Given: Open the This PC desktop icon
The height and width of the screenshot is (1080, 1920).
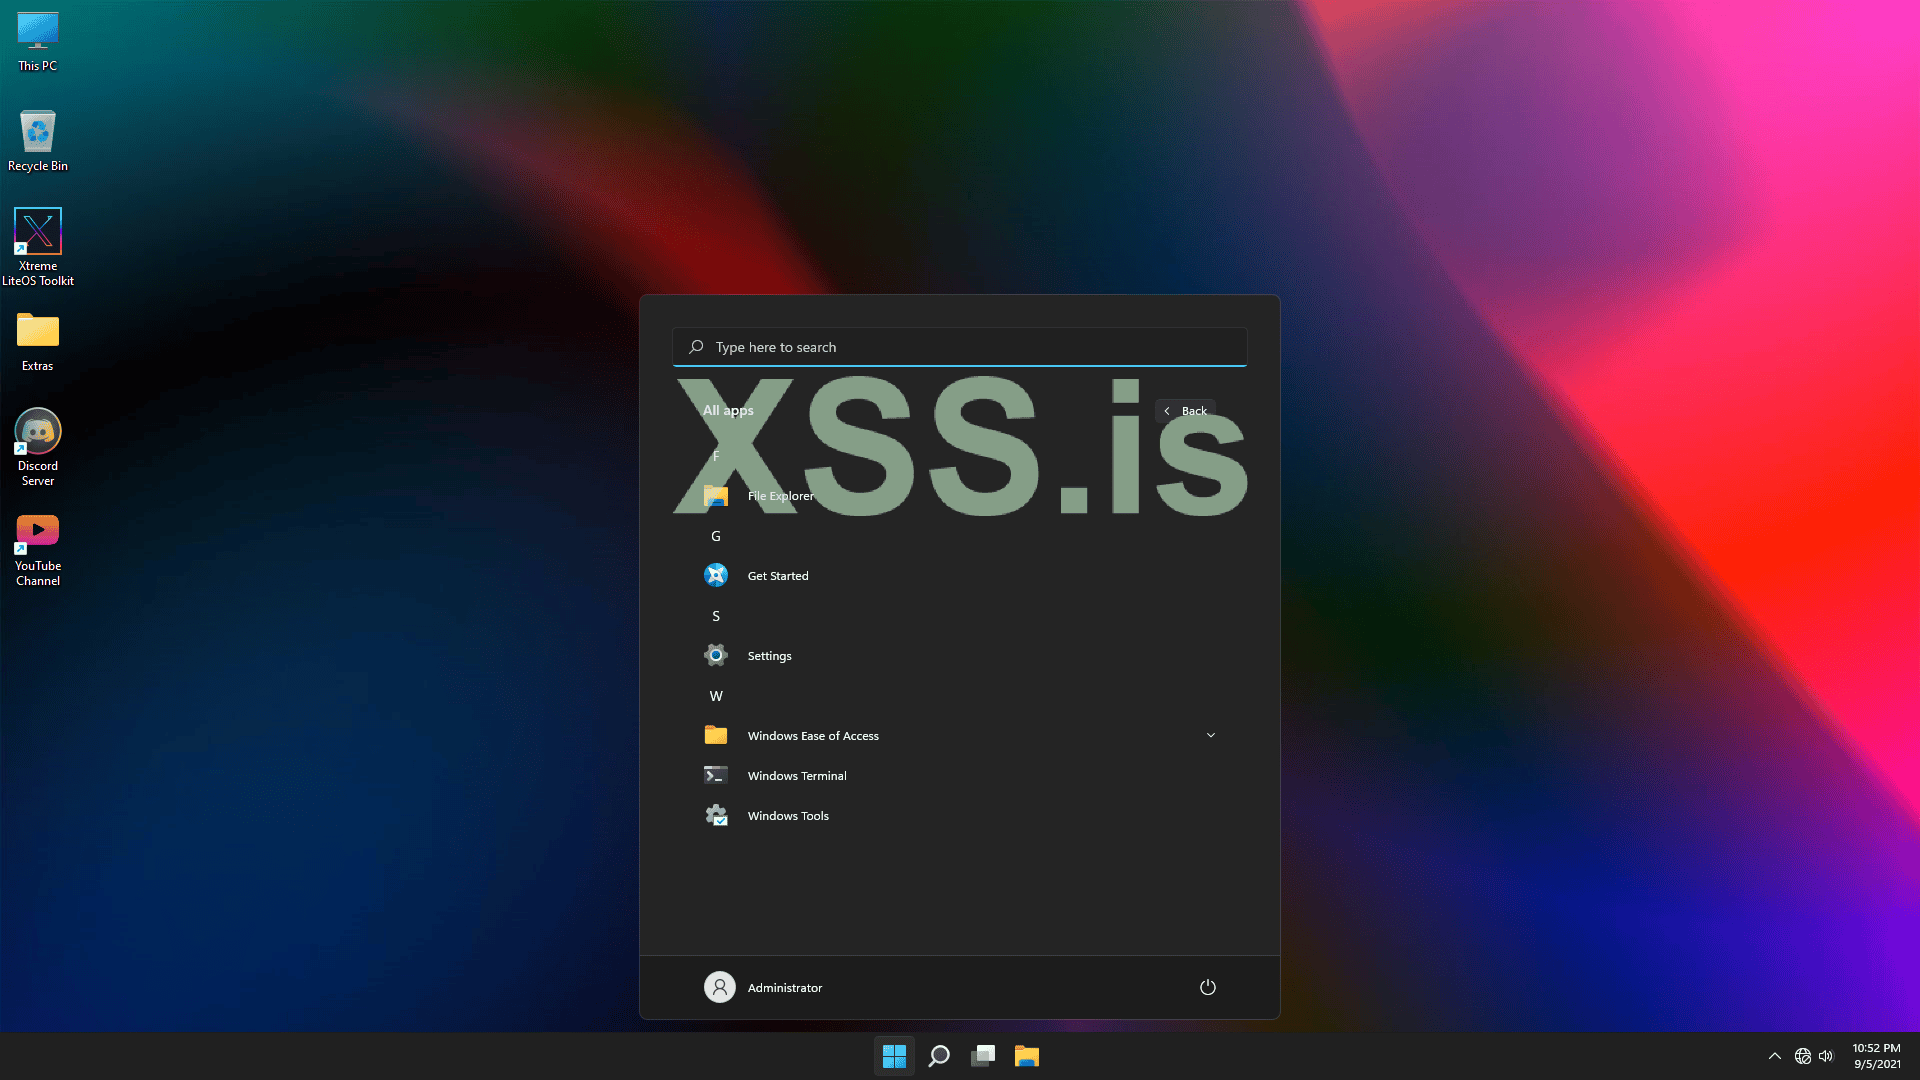Looking at the screenshot, I should (37, 42).
